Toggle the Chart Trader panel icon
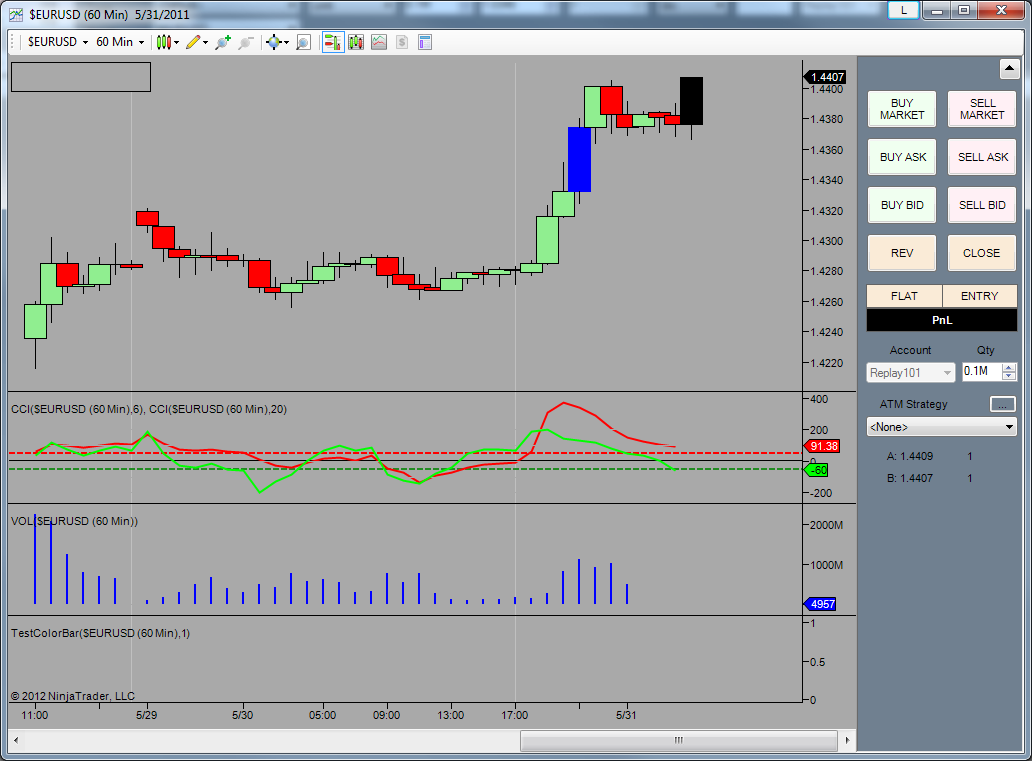1032x761 pixels. click(x=333, y=42)
